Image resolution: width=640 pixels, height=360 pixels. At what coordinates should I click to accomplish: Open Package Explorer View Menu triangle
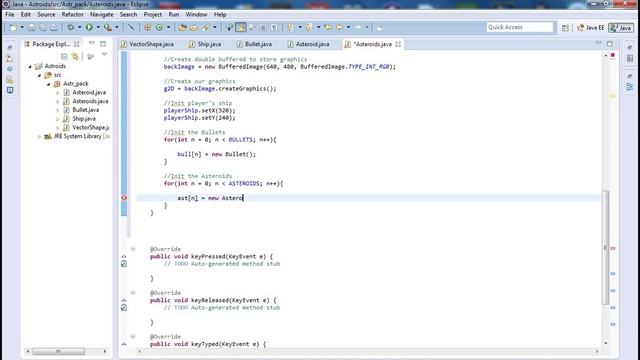[x=104, y=55]
